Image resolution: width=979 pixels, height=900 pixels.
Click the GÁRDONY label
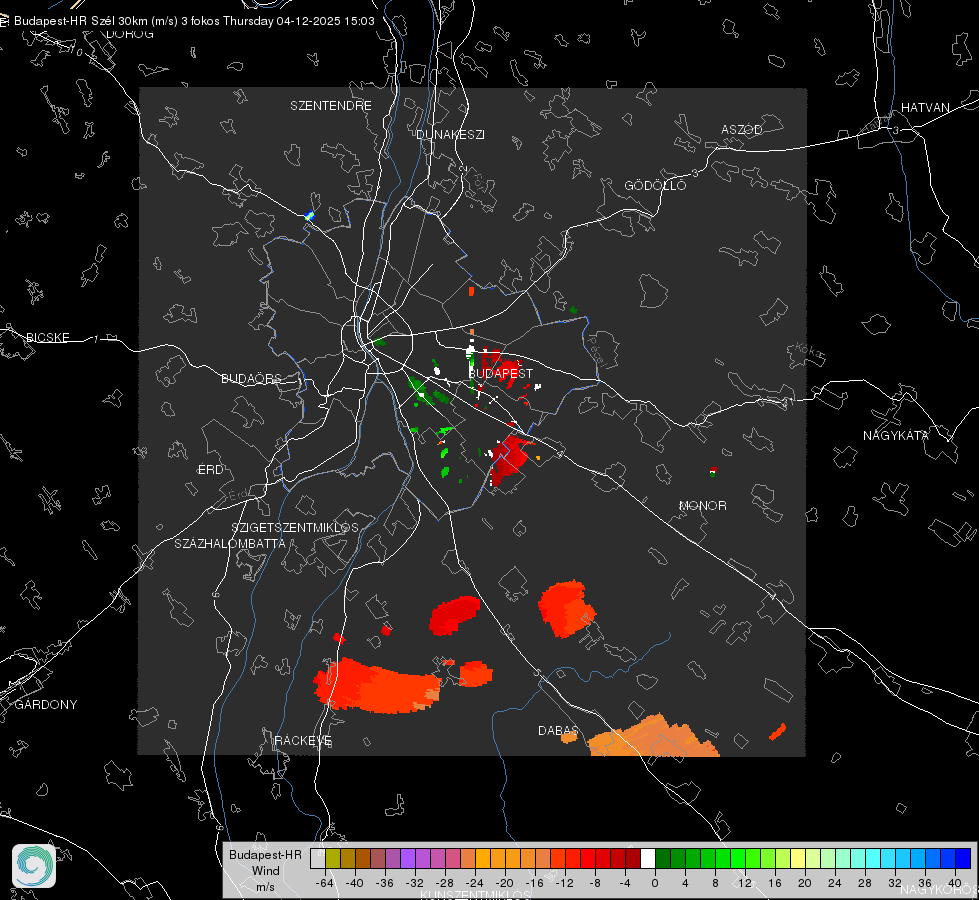pos(46,705)
